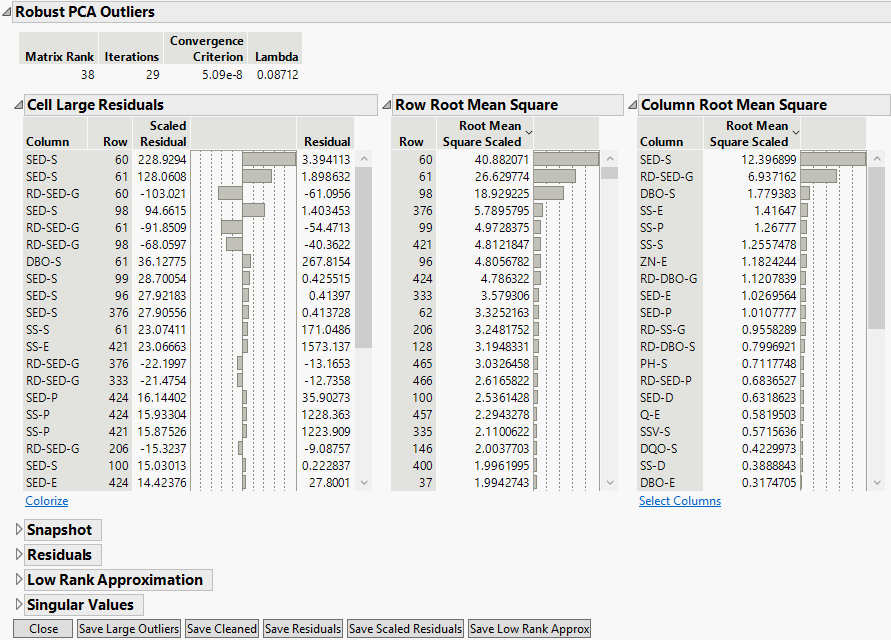The width and height of the screenshot is (891, 640).
Task: Expand the Snapshot section
Action: coord(19,530)
